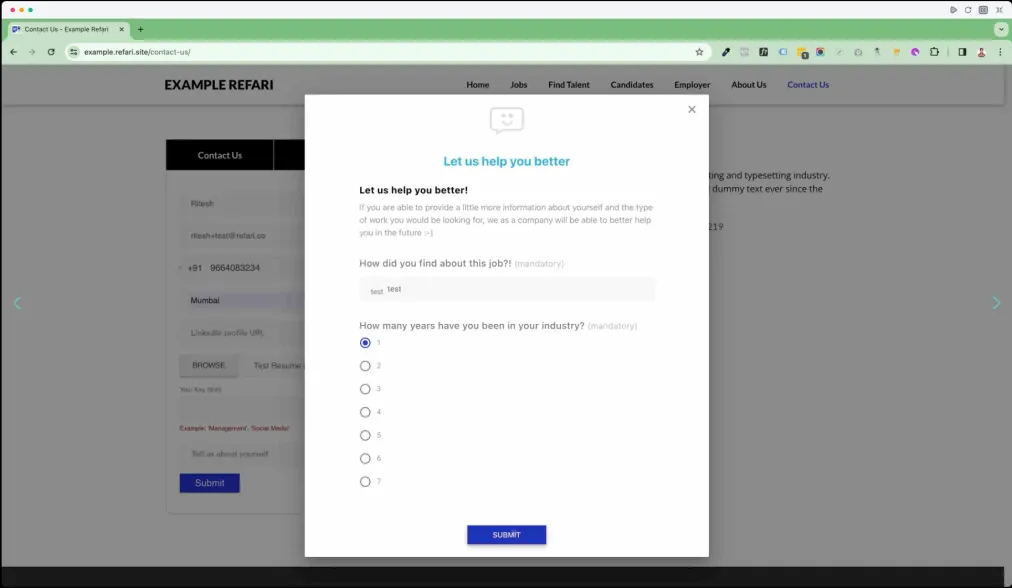Open a new browser tab
The height and width of the screenshot is (588, 1012).
(x=140, y=29)
